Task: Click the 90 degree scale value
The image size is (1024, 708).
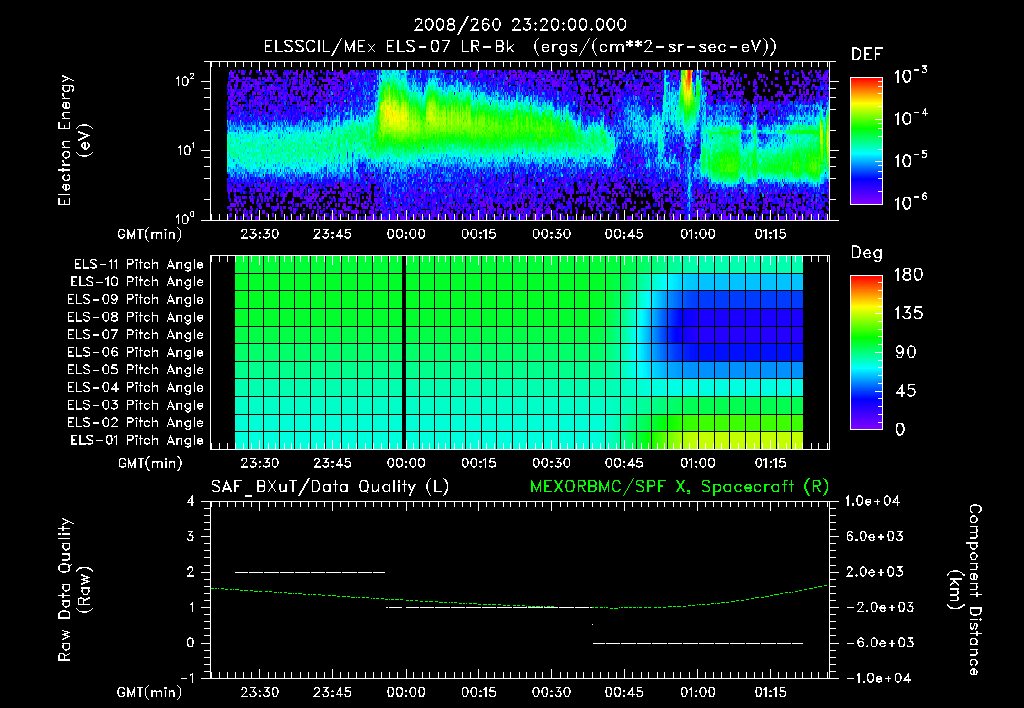Action: (x=906, y=352)
